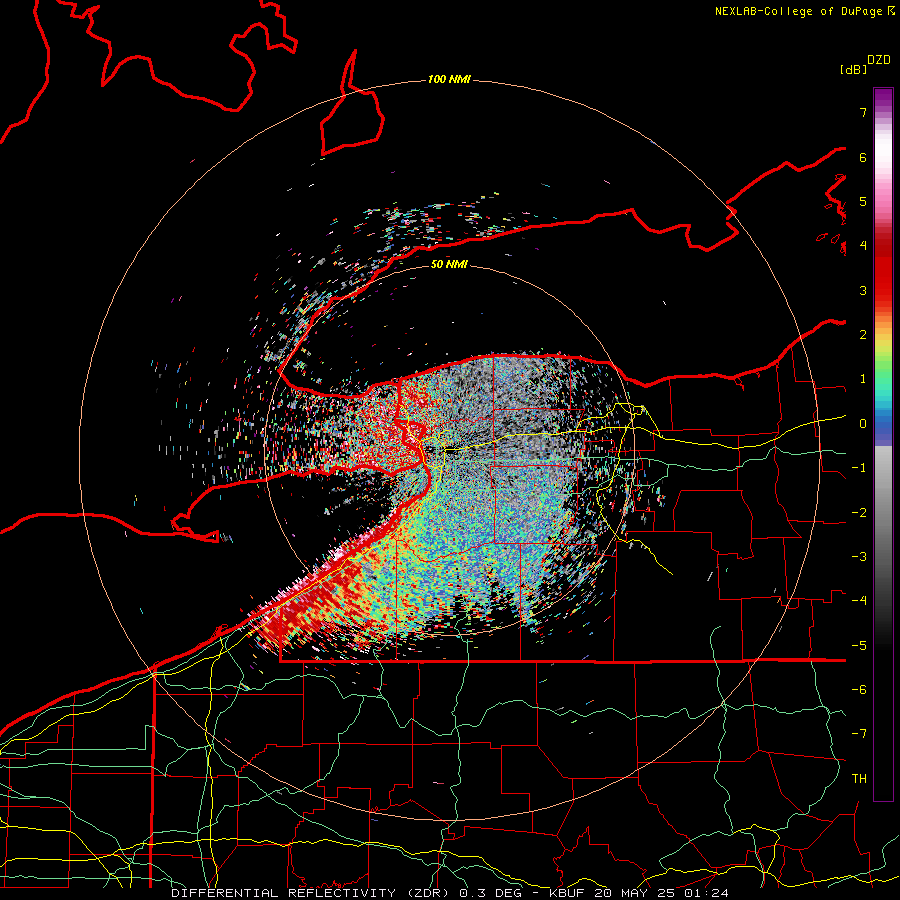The image size is (900, 900).
Task: Click the "[dB]" units label
Action: (x=853, y=69)
